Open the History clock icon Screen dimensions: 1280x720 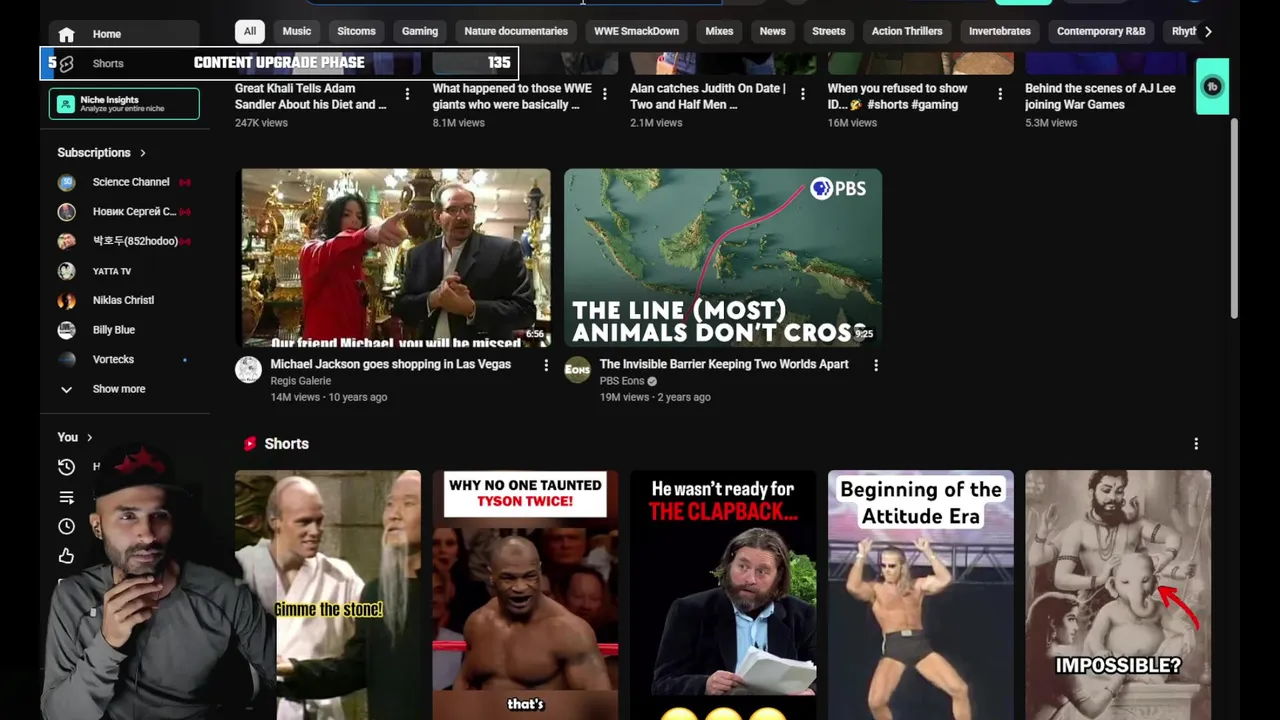pyautogui.click(x=66, y=467)
